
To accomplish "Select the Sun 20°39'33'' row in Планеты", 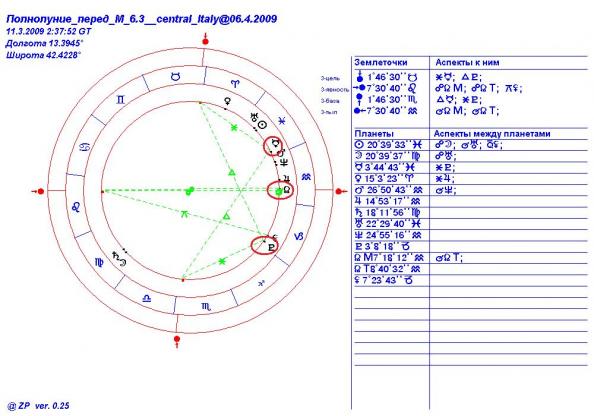I will 470,145.
